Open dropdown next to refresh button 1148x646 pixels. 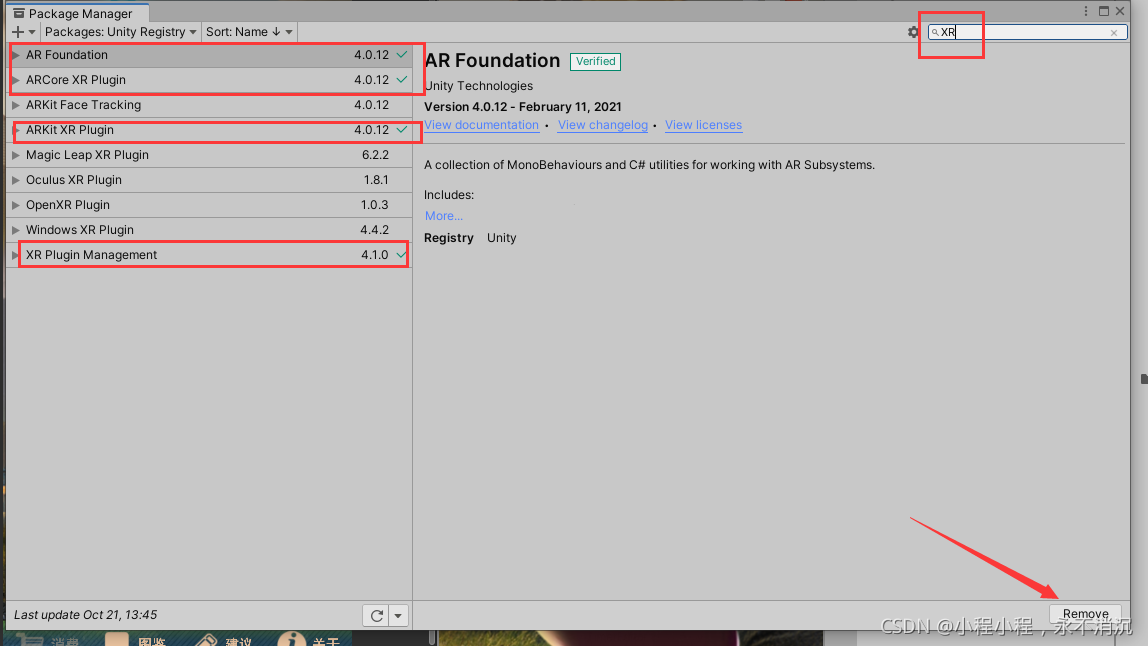pyautogui.click(x=398, y=616)
